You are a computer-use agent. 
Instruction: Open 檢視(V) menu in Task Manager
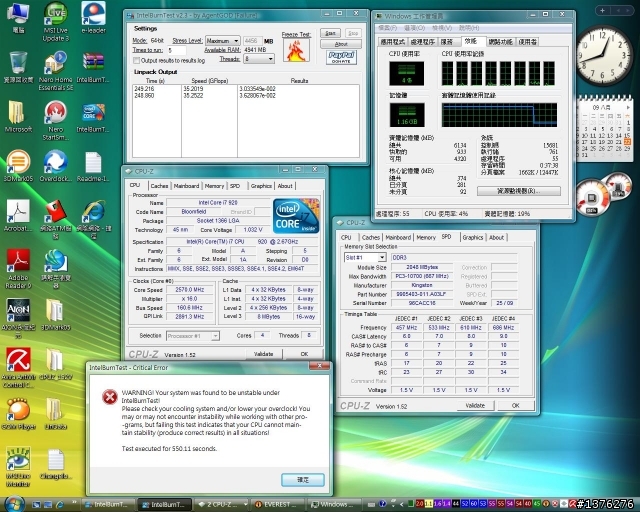pyautogui.click(x=442, y=28)
